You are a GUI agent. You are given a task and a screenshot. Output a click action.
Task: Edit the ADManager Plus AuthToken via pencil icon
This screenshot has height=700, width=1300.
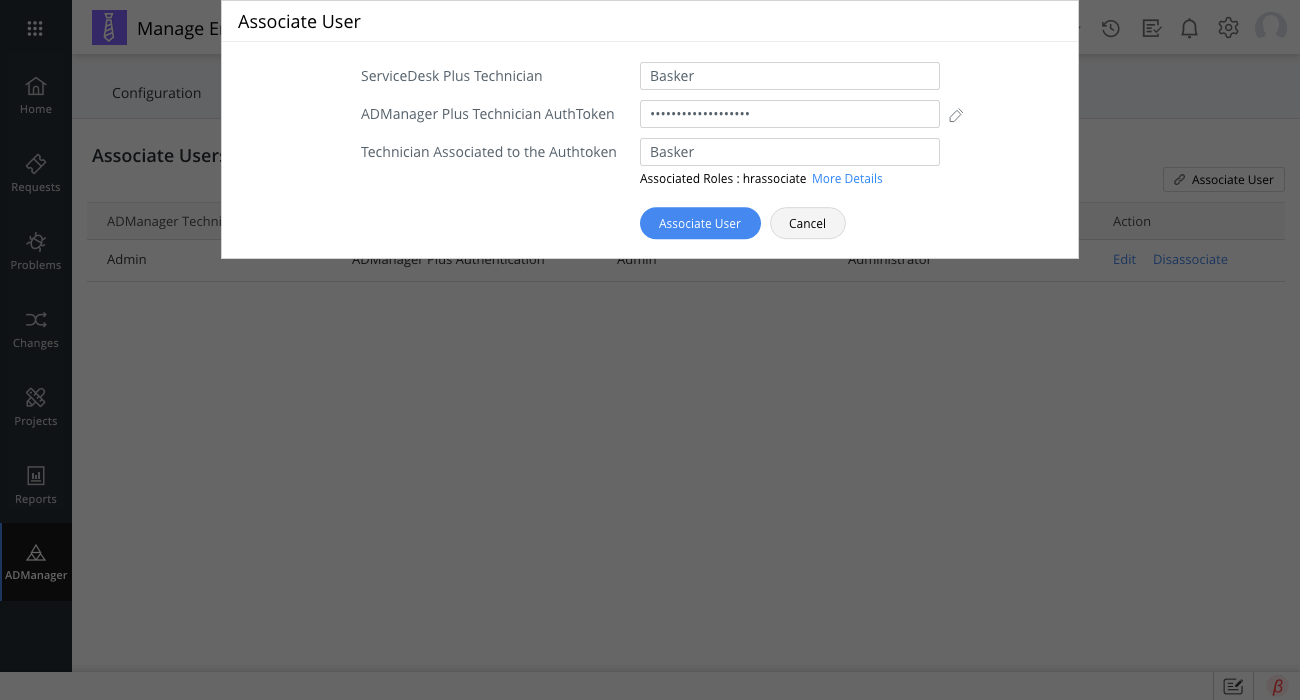[x=955, y=115]
